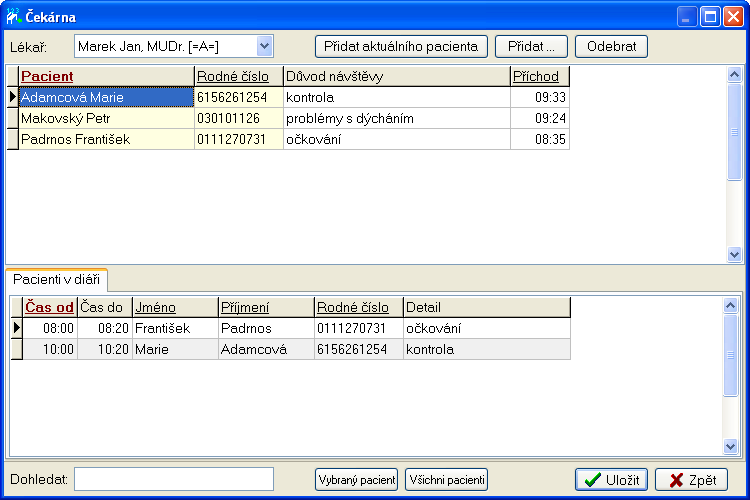Click Vybraný pacient button
The image size is (750, 500).
356,480
